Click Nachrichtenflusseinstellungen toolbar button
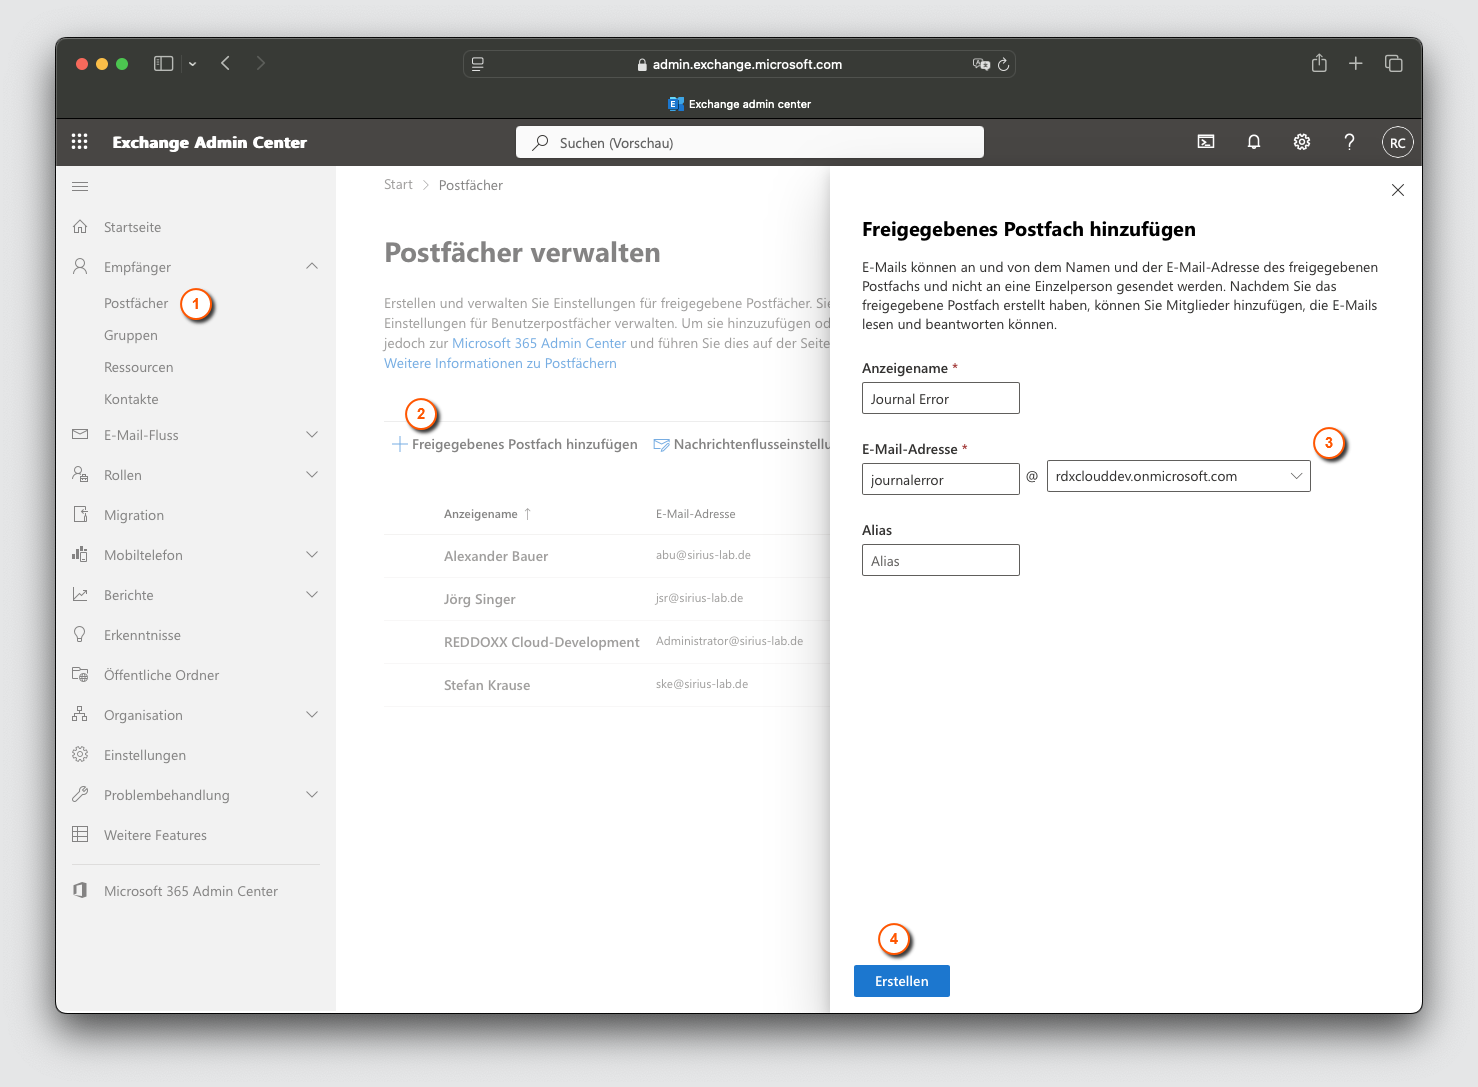The width and height of the screenshot is (1478, 1087). [741, 444]
